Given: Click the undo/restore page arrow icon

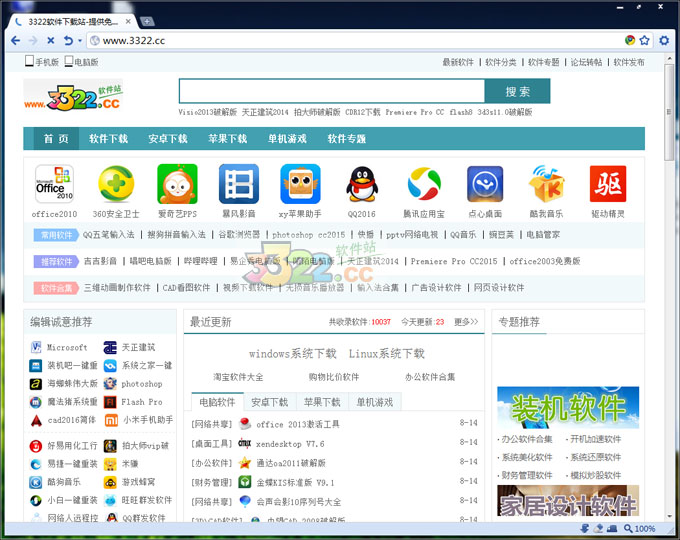Looking at the screenshot, I should click(68, 40).
